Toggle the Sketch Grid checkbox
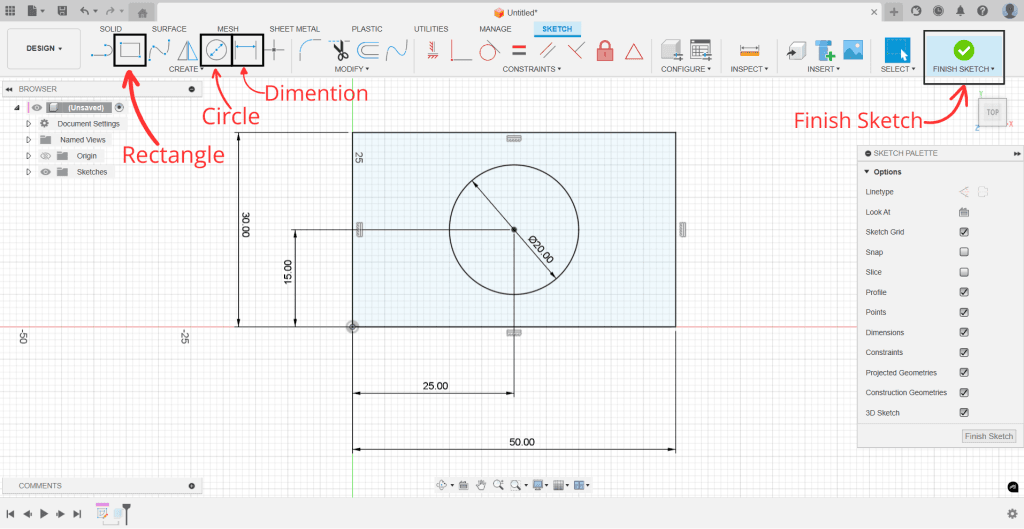The image size is (1024, 529). [964, 232]
